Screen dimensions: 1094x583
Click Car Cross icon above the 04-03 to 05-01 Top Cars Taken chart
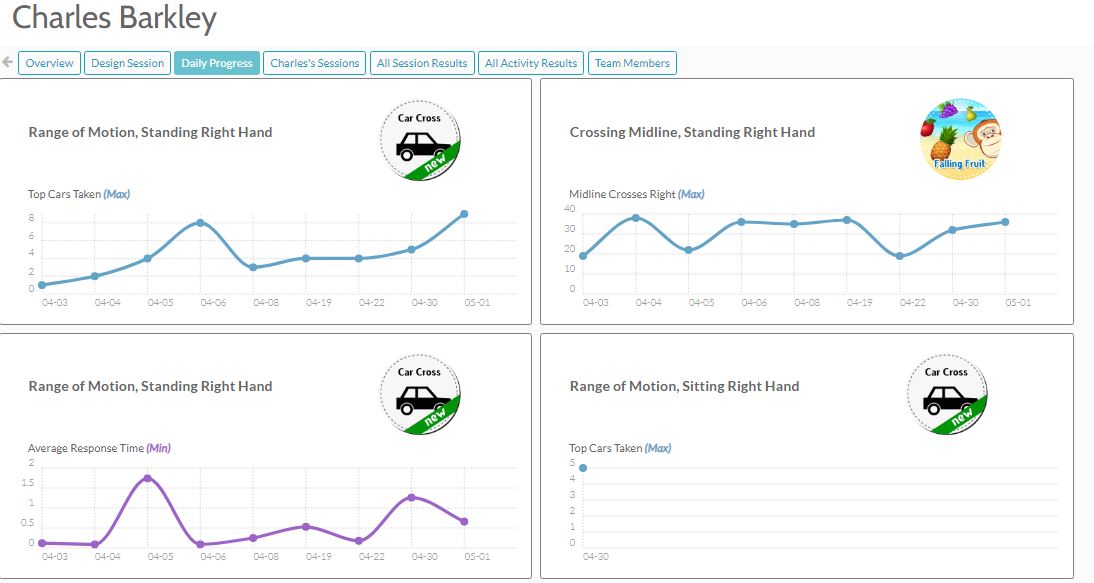pyautogui.click(x=420, y=141)
